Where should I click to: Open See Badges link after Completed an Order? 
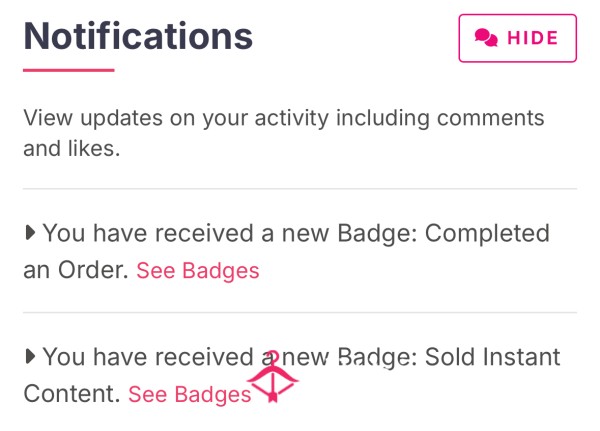pos(198,271)
